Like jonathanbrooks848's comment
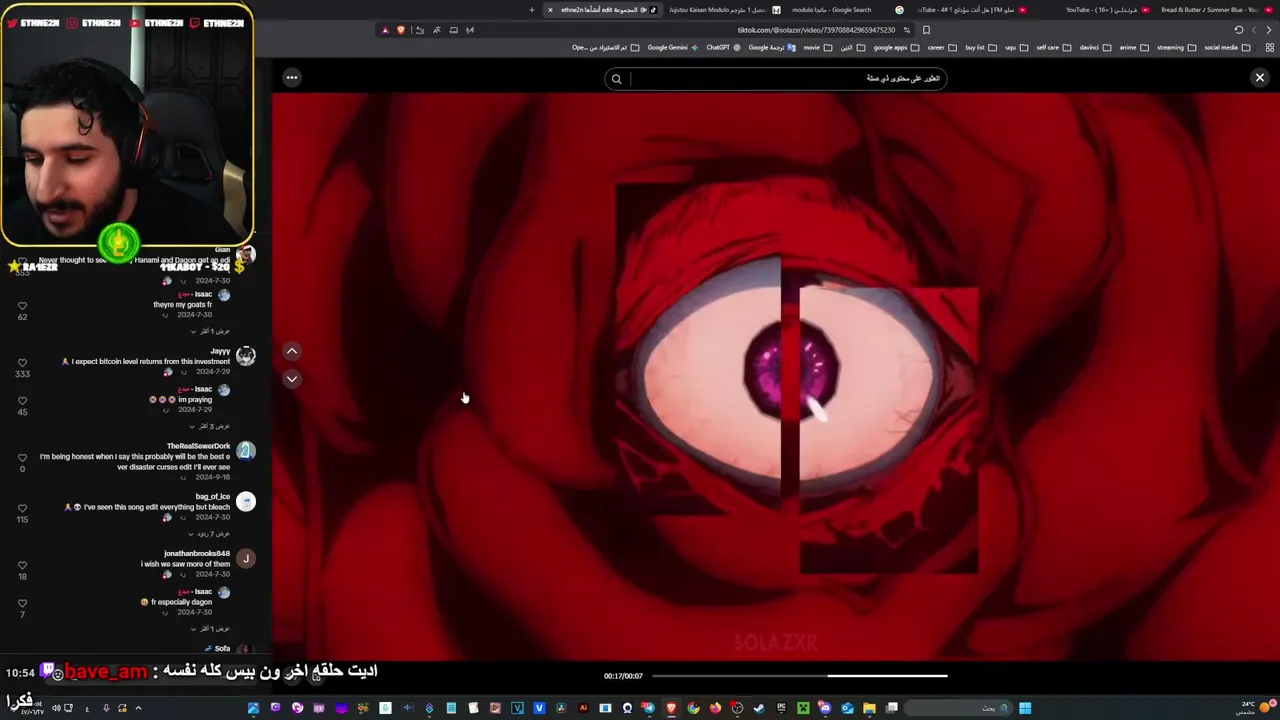Viewport: 1280px width, 720px height. pyautogui.click(x=22, y=565)
